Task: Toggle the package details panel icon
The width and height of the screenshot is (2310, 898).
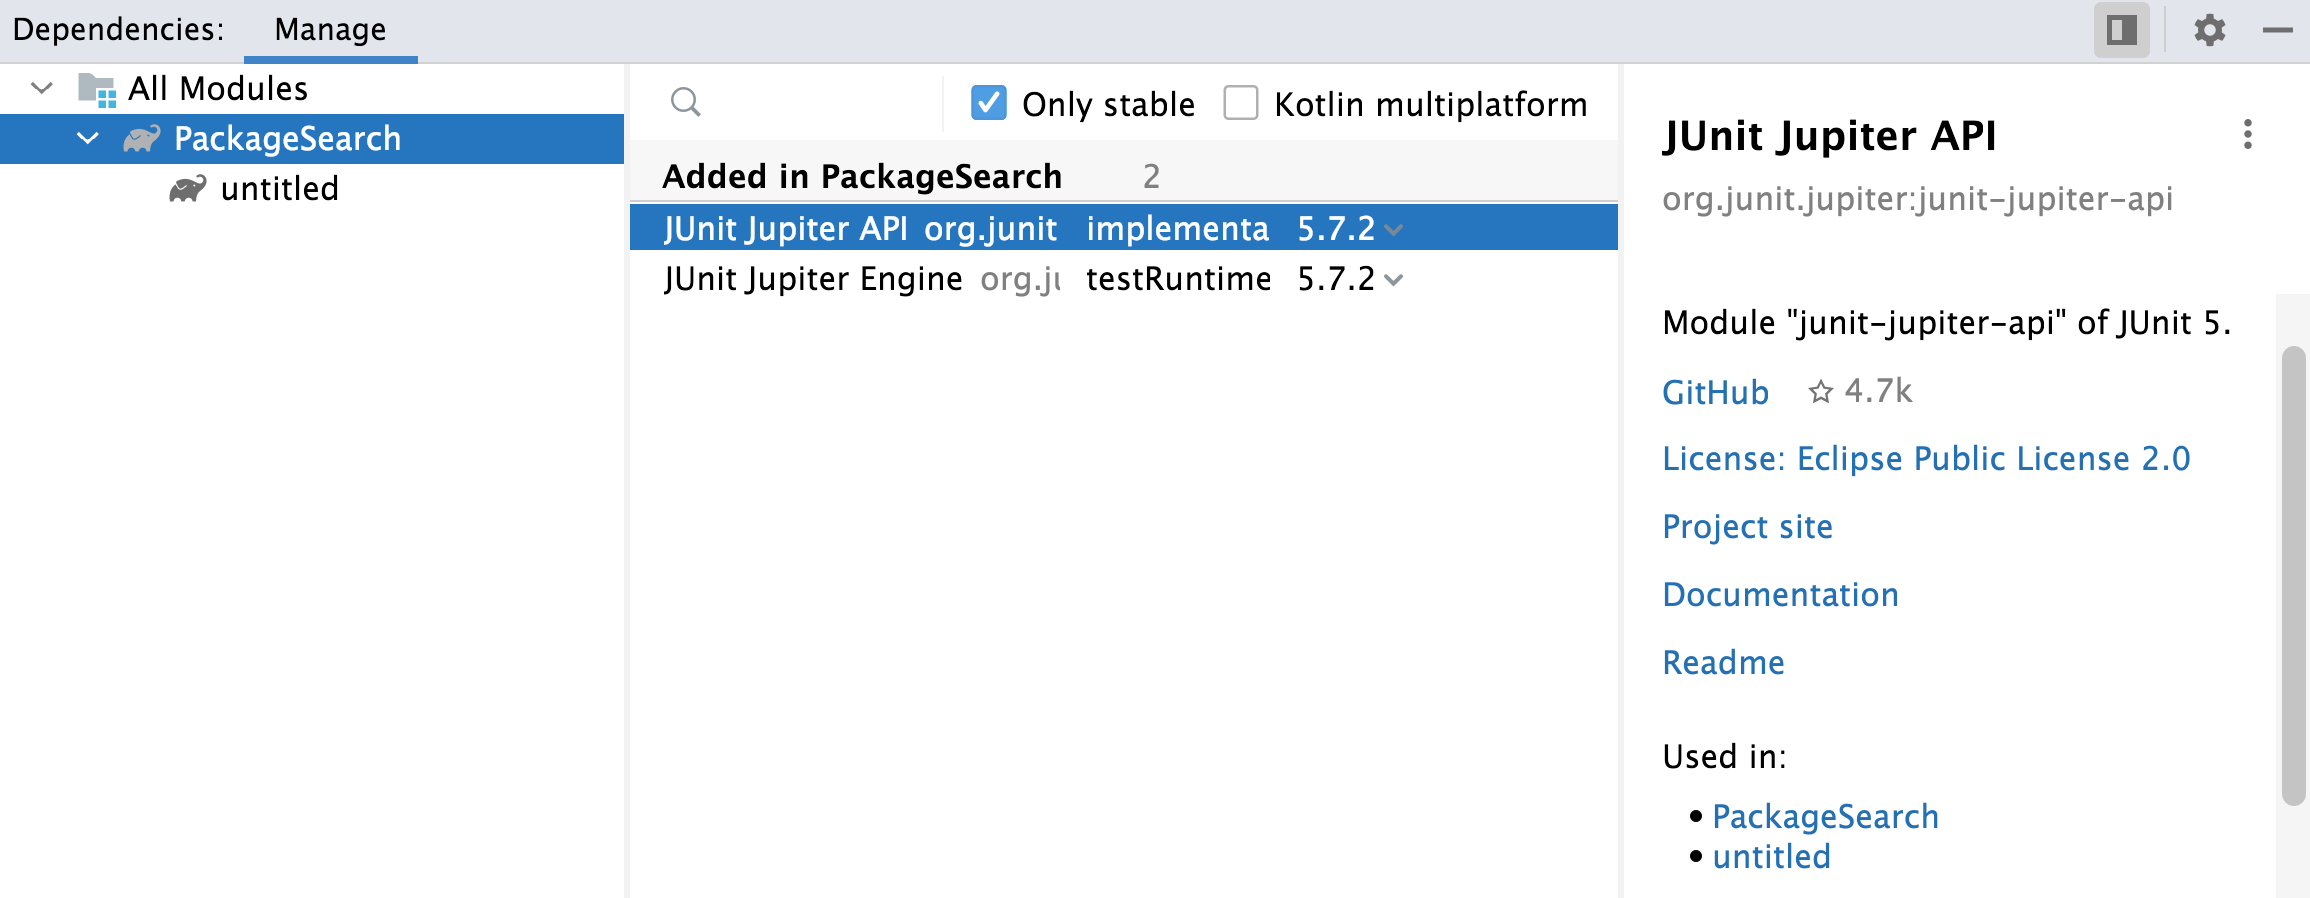Action: (x=2121, y=30)
